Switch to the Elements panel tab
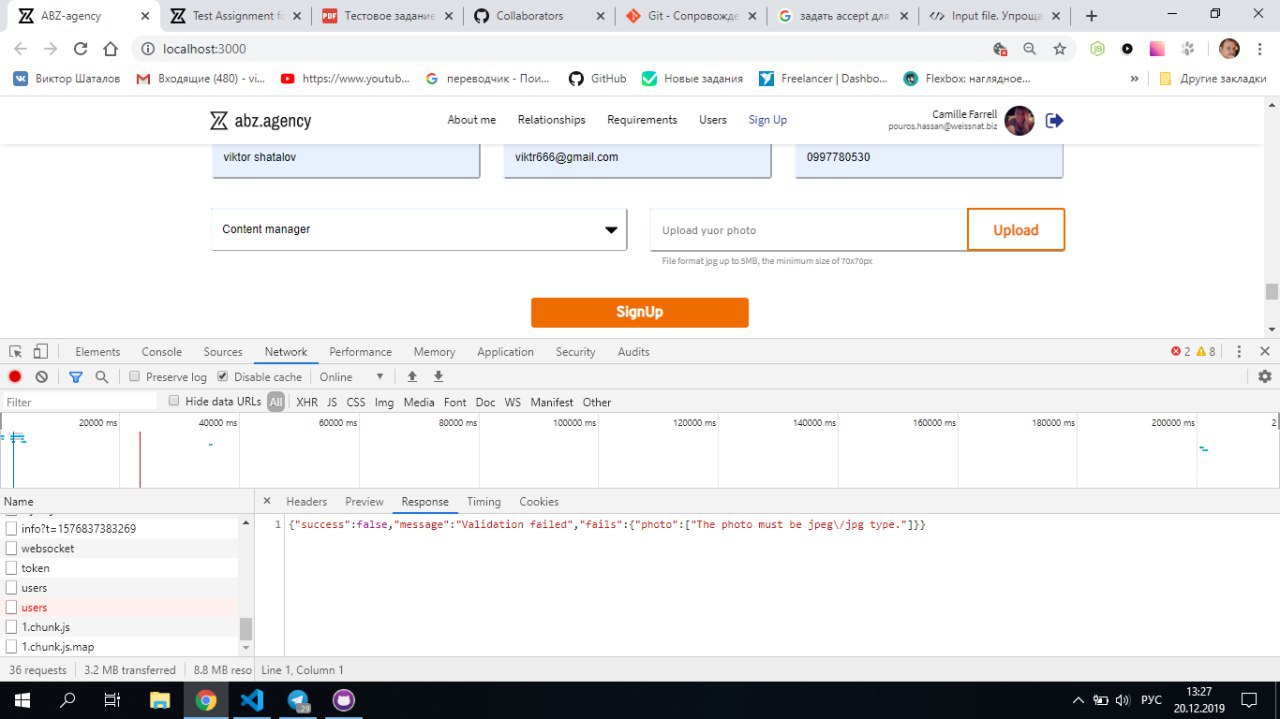The image size is (1280, 719). pos(98,351)
